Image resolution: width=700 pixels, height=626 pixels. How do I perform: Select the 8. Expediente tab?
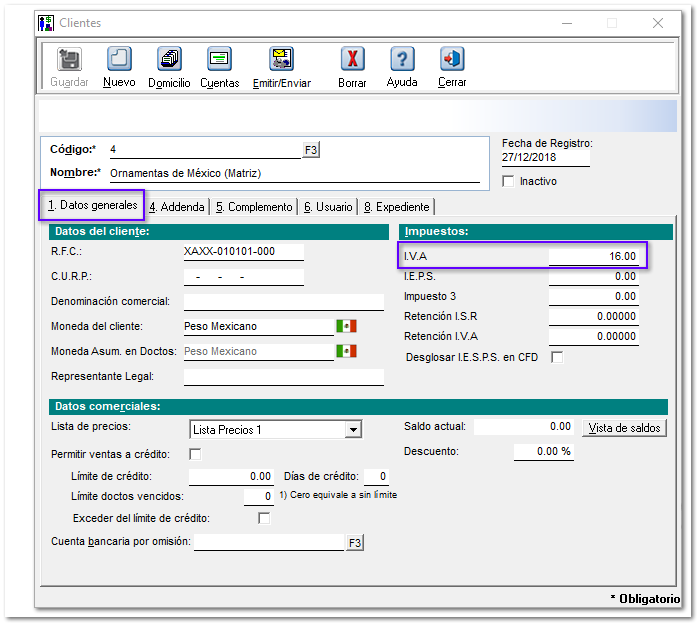click(396, 207)
